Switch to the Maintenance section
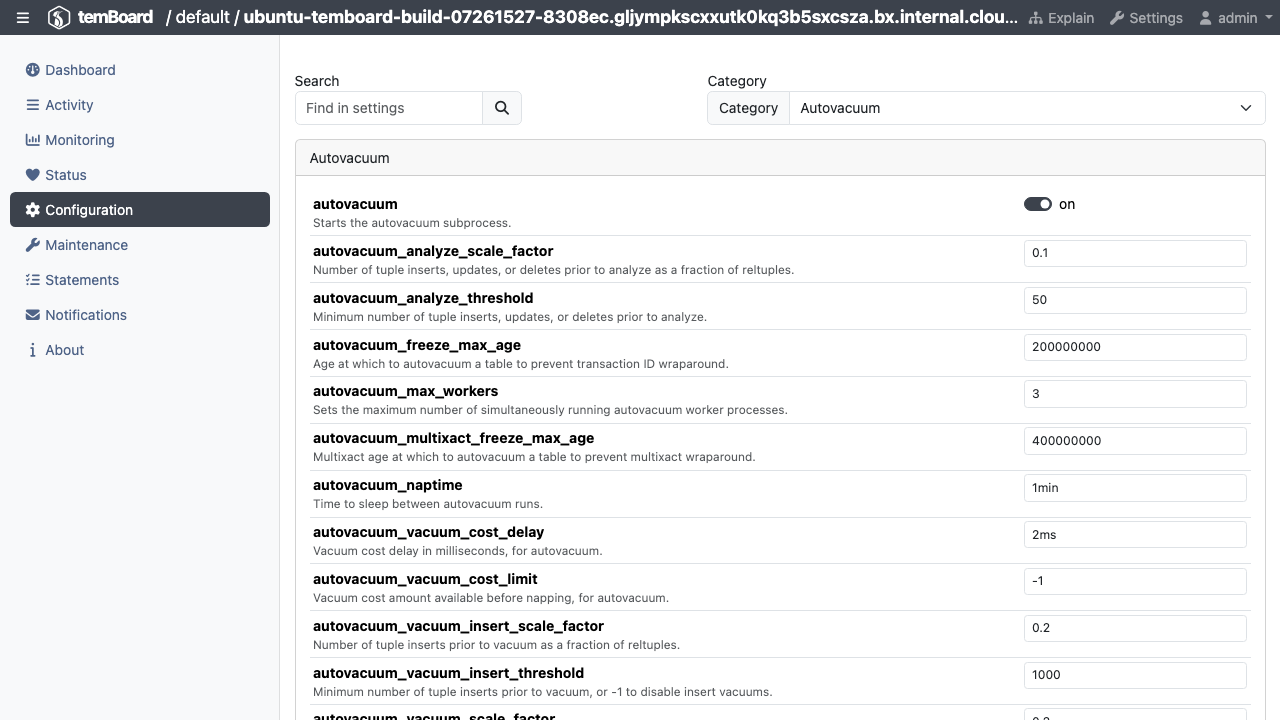 pyautogui.click(x=140, y=245)
